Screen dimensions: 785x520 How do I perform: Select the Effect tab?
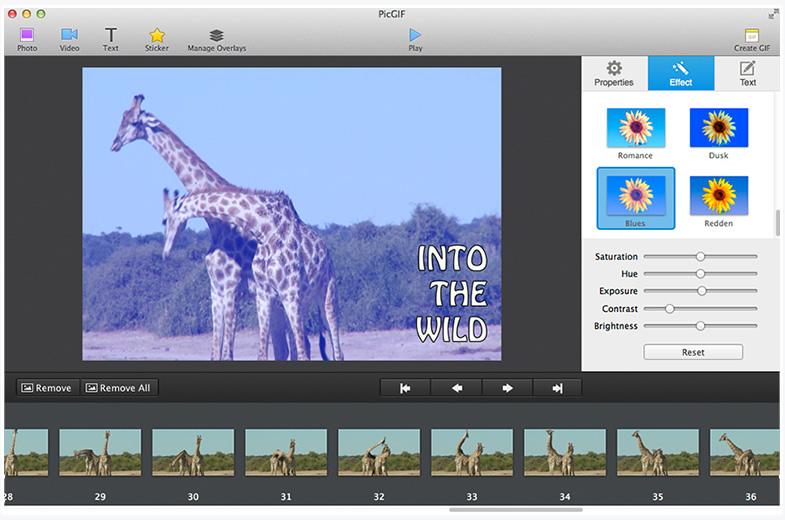681,73
